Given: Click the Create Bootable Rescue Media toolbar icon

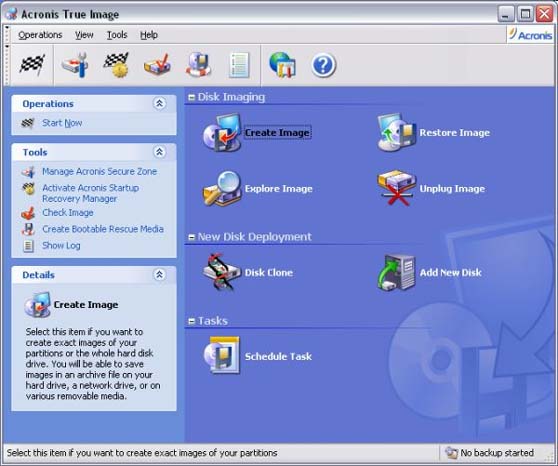Looking at the screenshot, I should [x=198, y=65].
